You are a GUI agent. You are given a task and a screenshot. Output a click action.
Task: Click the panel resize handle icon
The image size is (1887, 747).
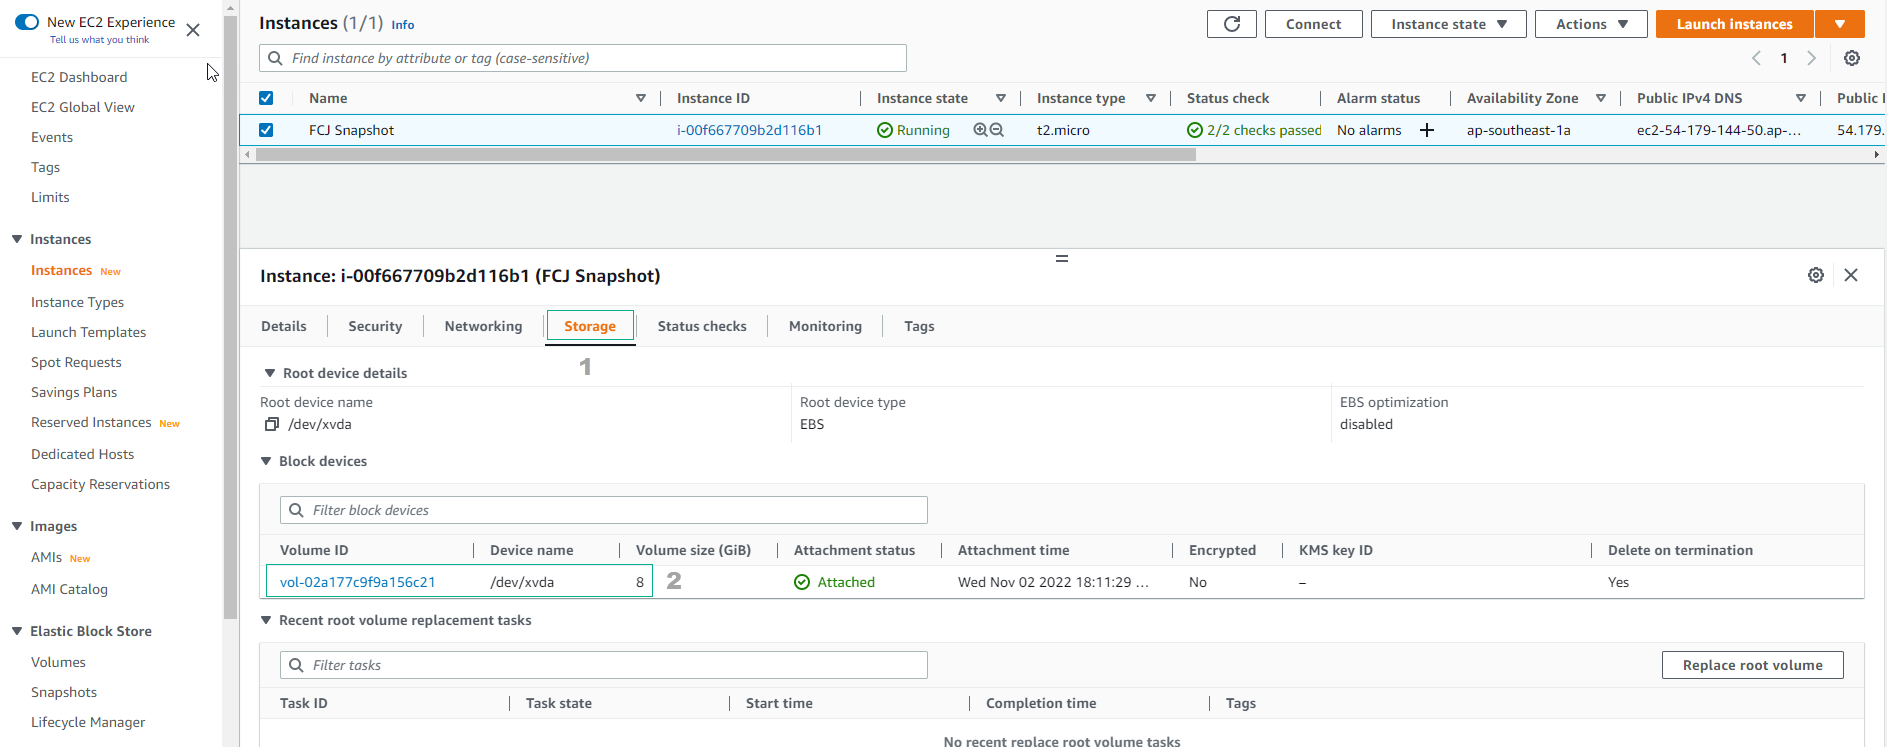click(1062, 259)
